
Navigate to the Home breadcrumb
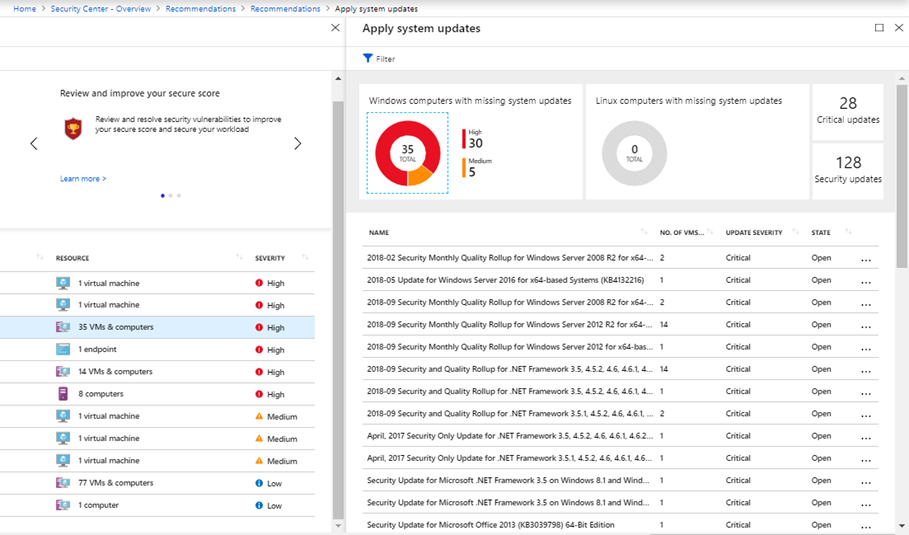point(24,9)
